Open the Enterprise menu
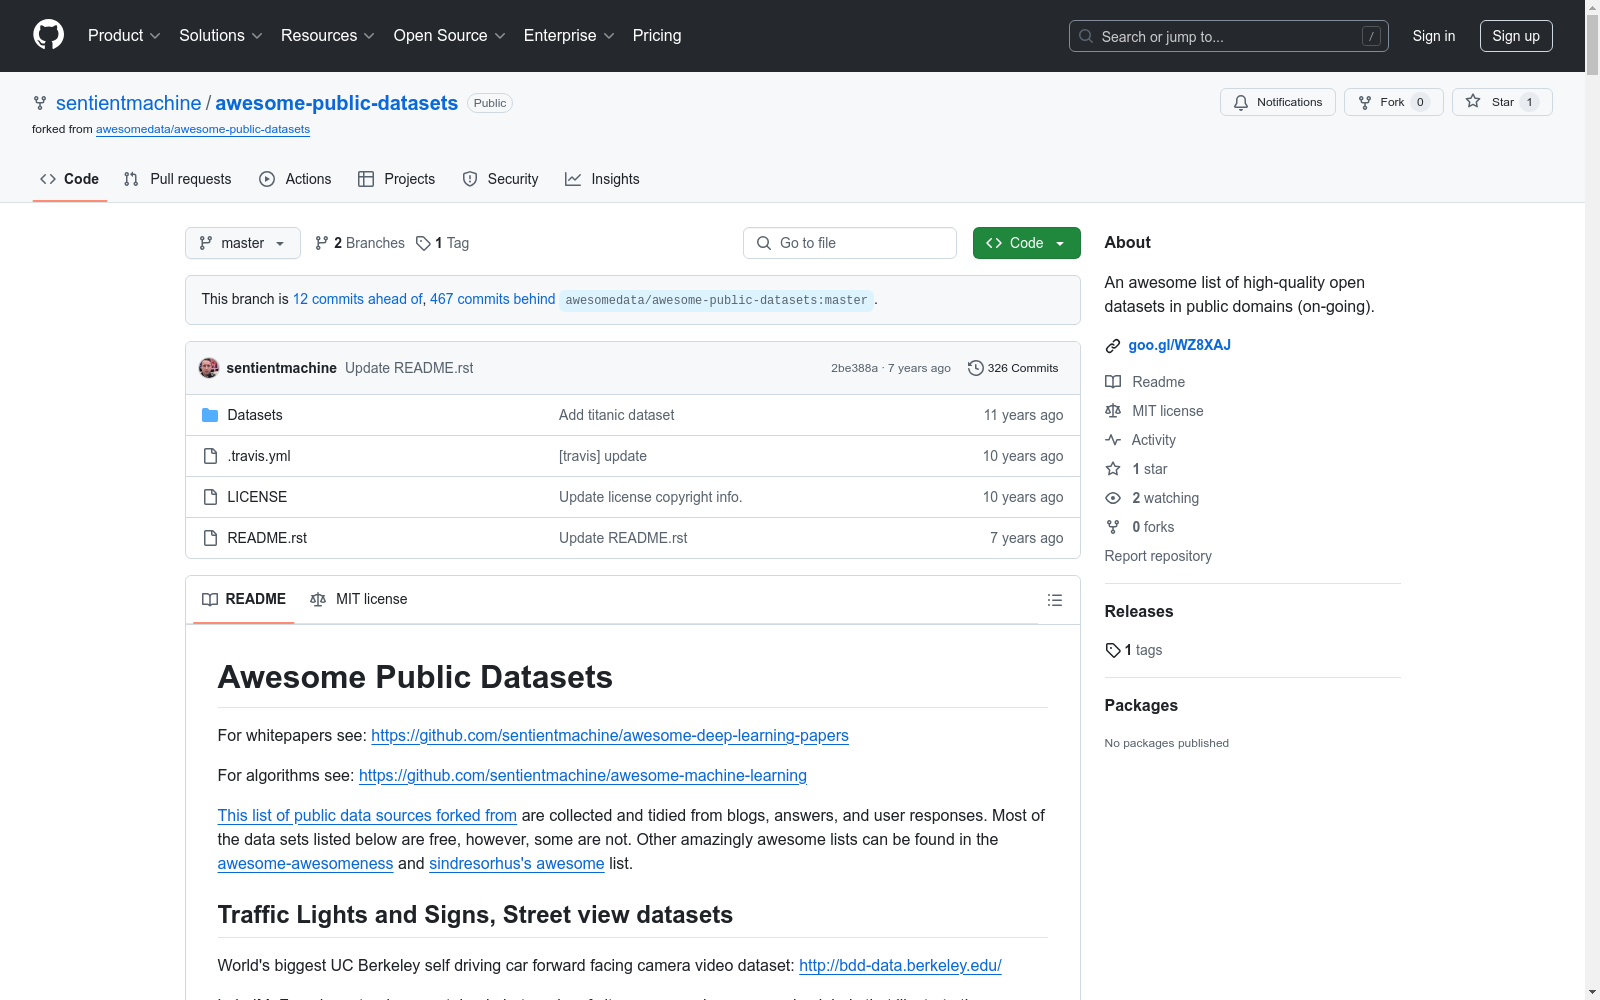The image size is (1600, 1000). [x=569, y=36]
